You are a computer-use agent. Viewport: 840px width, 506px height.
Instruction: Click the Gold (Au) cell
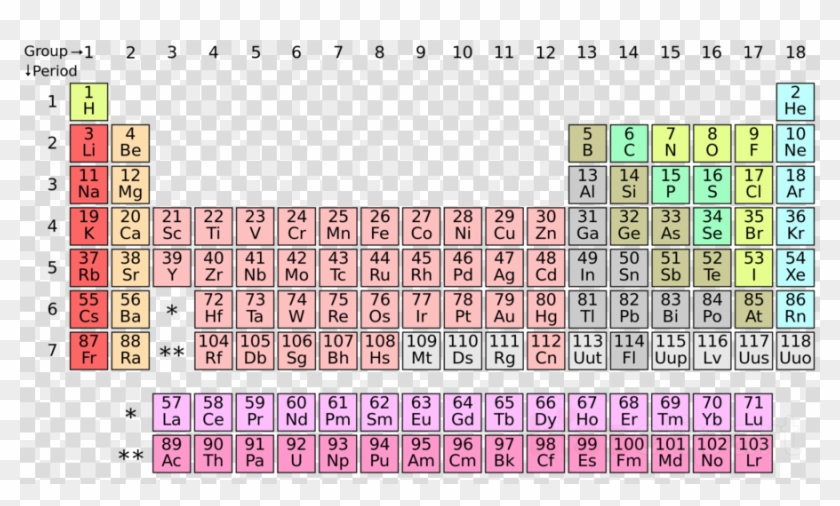tap(504, 309)
